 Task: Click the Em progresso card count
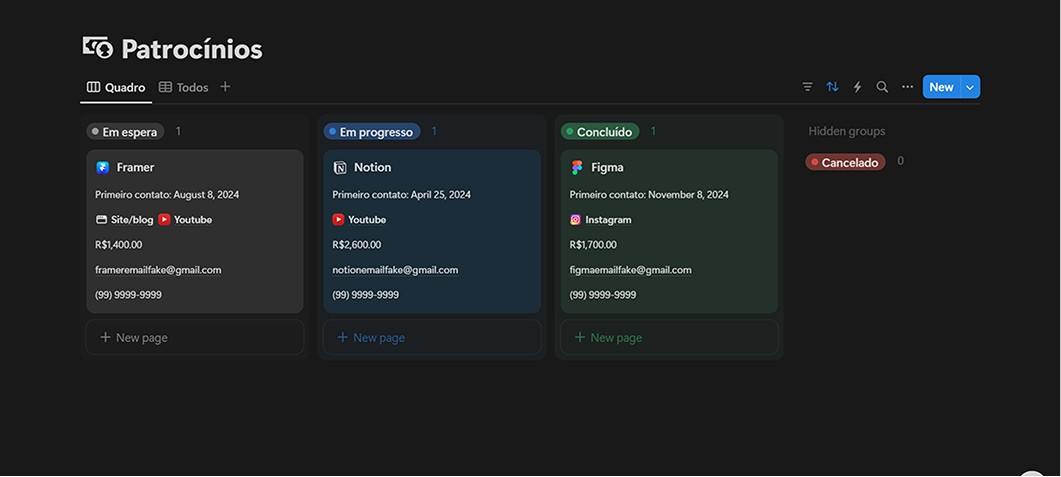pyautogui.click(x=434, y=131)
